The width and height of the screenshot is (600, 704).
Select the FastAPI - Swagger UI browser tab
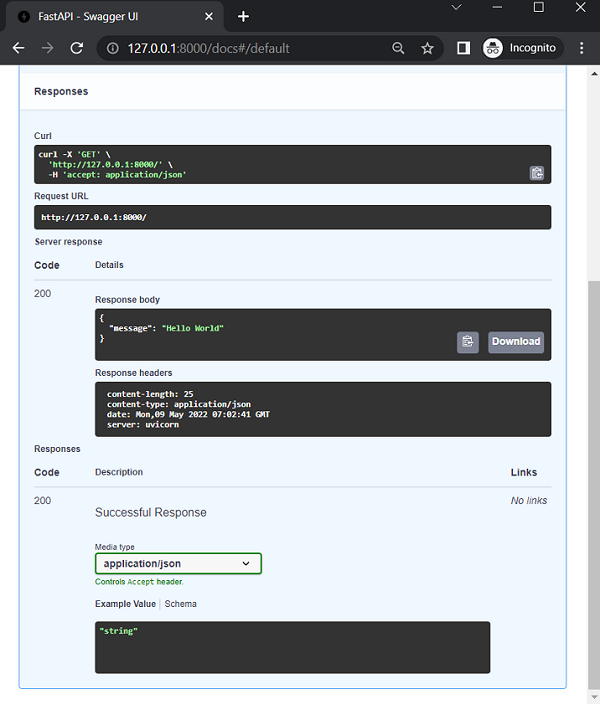pyautogui.click(x=110, y=16)
